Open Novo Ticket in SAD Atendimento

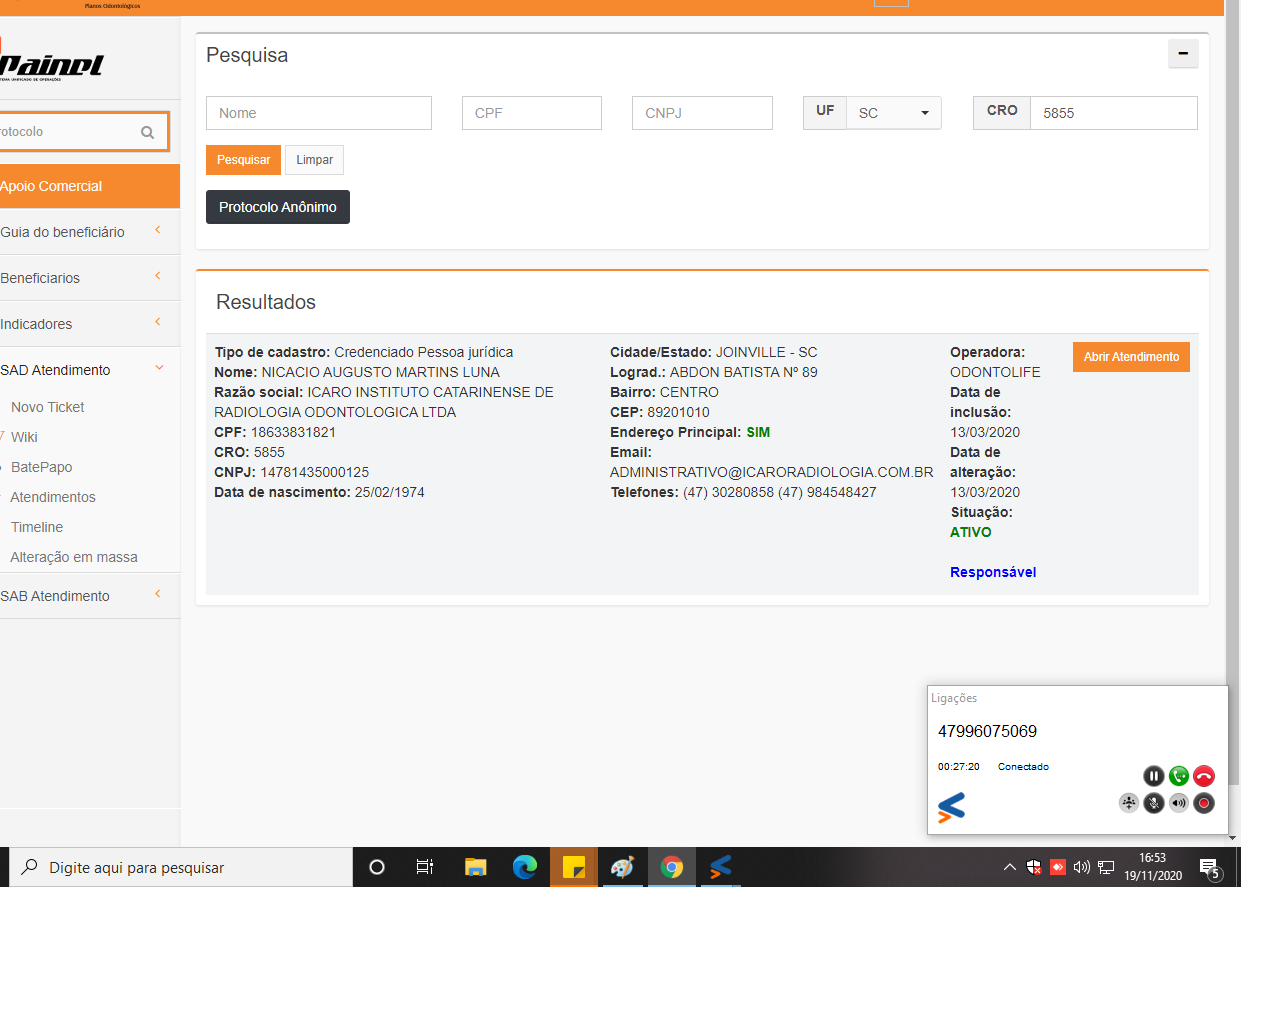tap(48, 407)
